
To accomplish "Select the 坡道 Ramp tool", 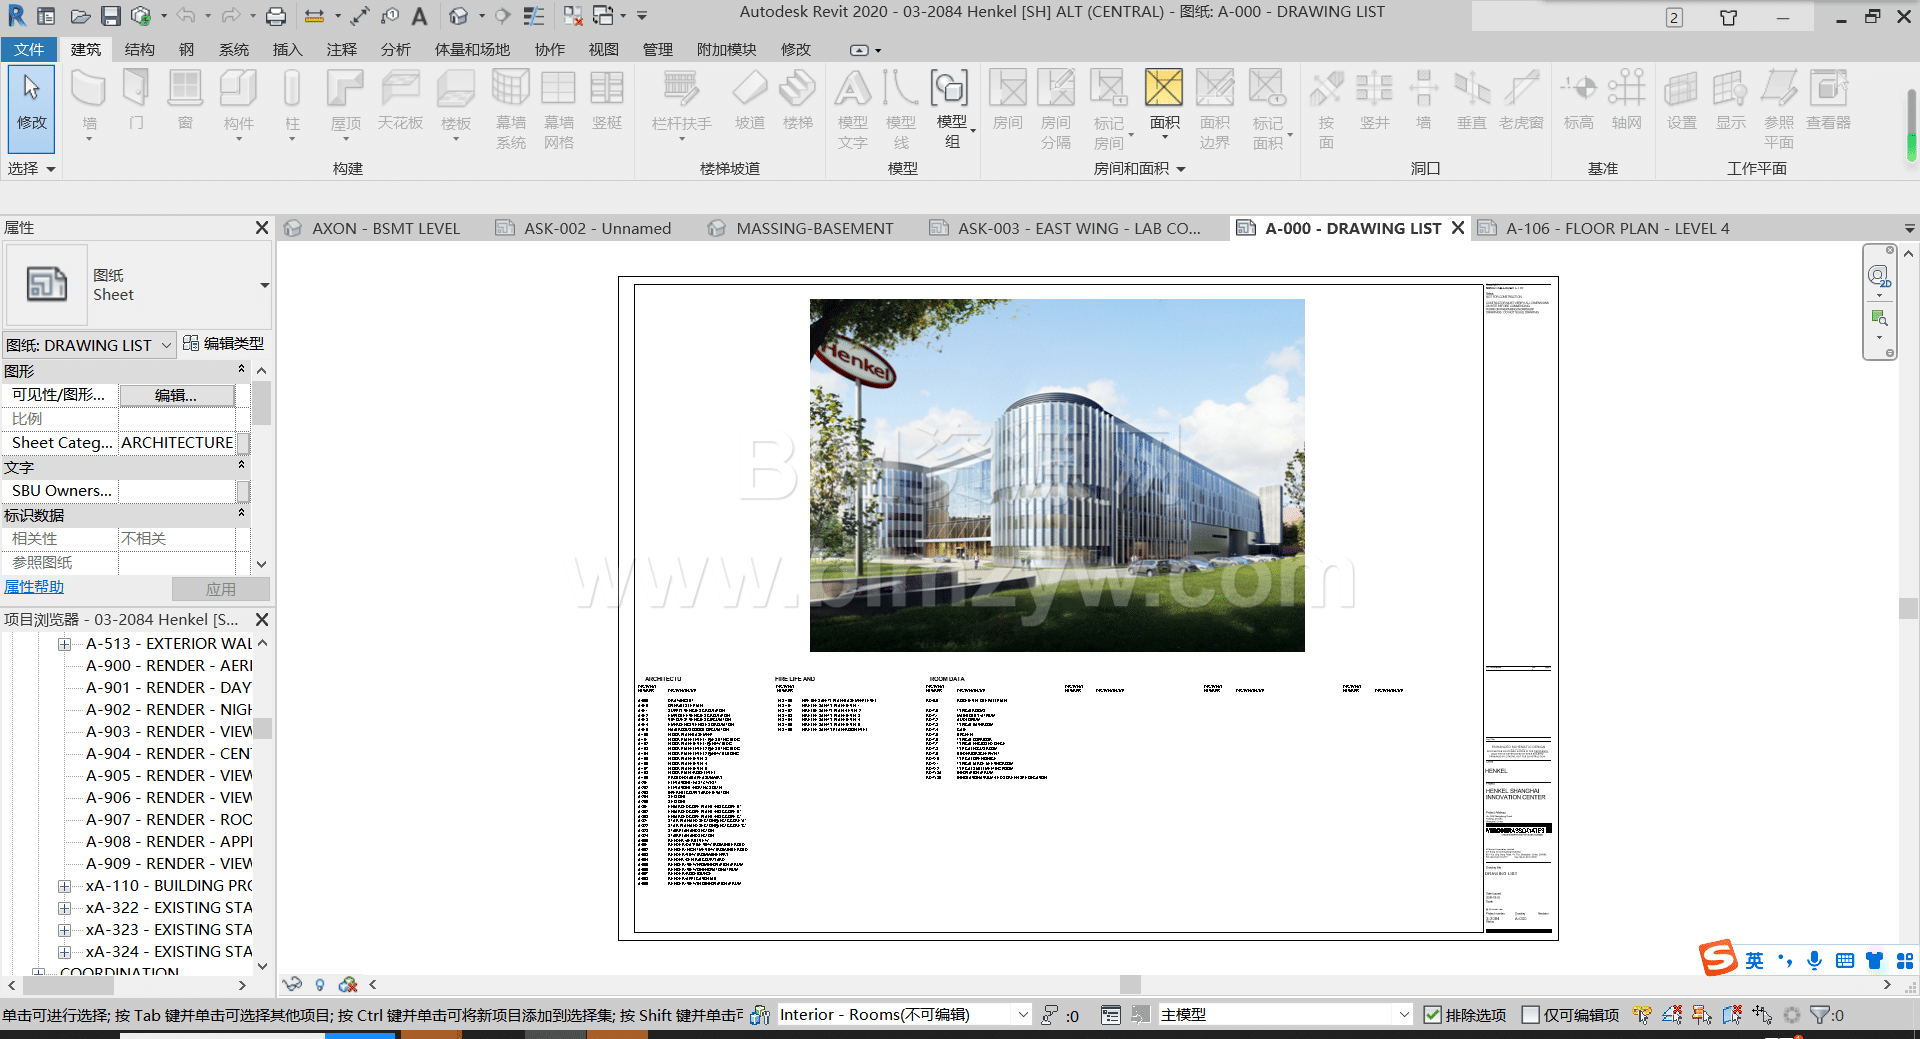I will pos(749,102).
